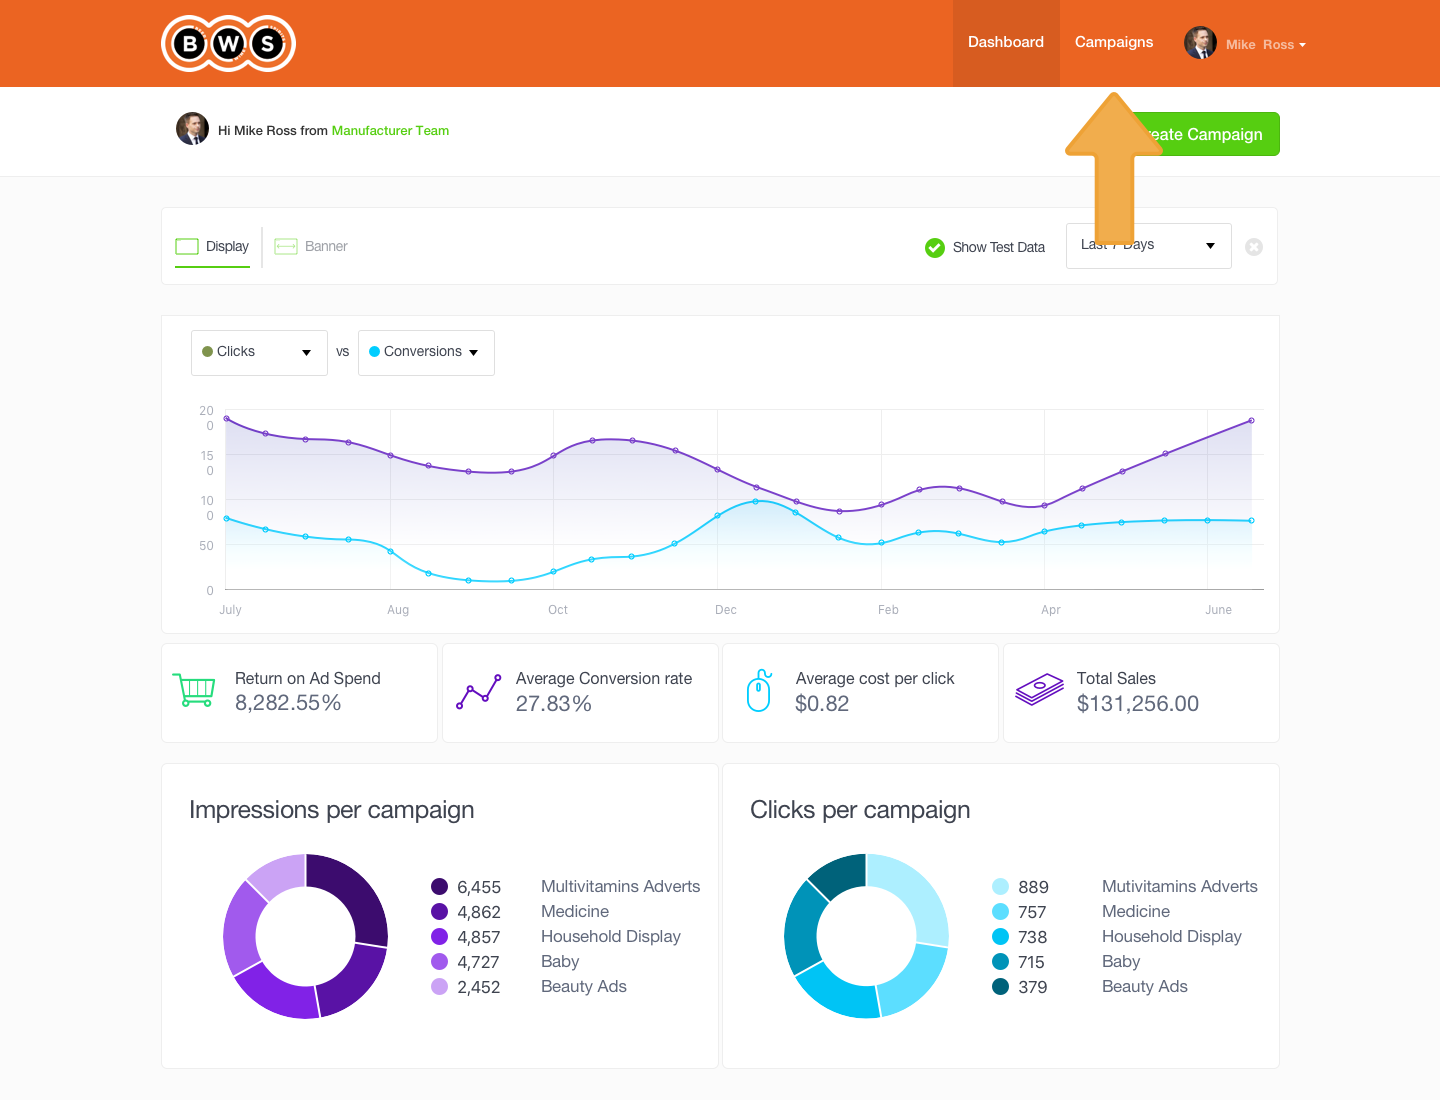Click the Clicks per campaign heading
This screenshot has width=1440, height=1100.
[x=860, y=810]
